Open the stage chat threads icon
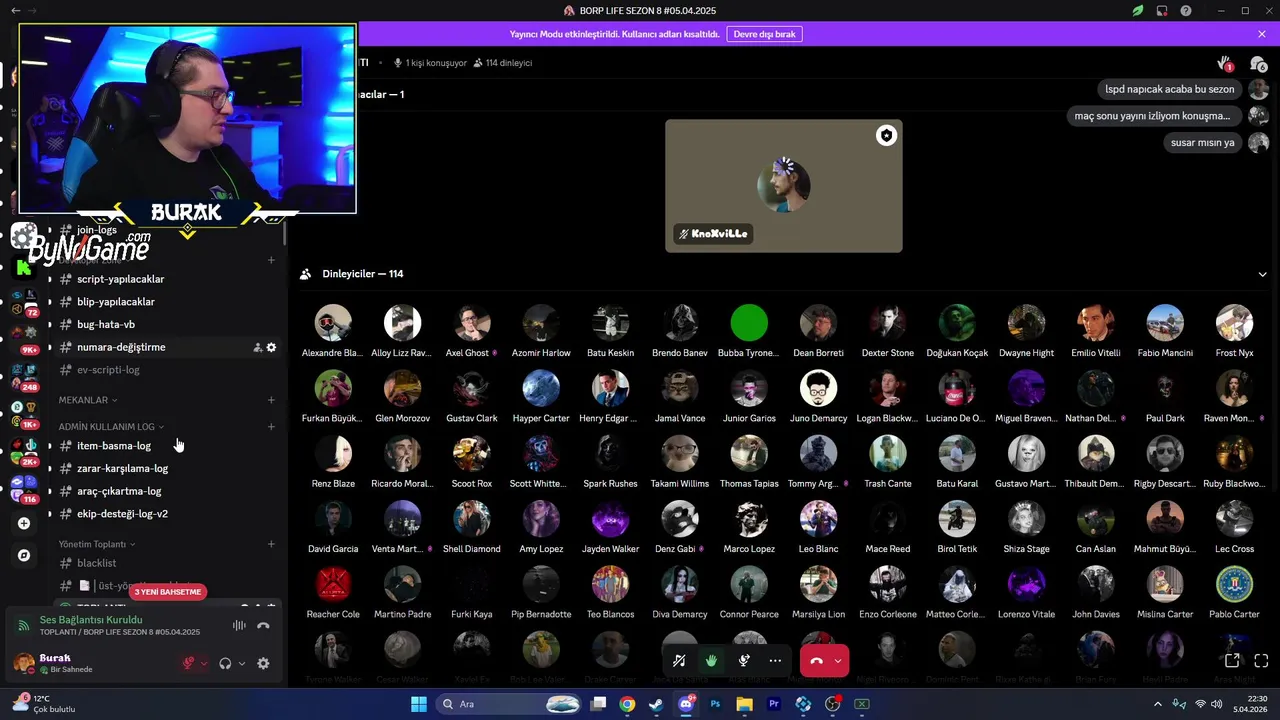Viewport: 1280px width, 720px height. (x=1258, y=63)
